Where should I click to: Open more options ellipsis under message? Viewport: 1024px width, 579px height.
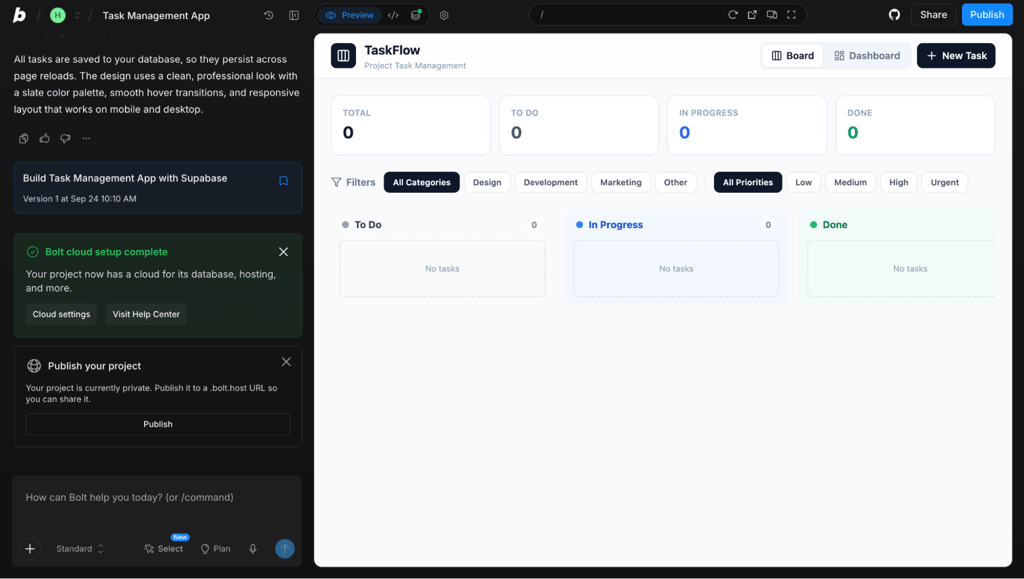tap(86, 138)
